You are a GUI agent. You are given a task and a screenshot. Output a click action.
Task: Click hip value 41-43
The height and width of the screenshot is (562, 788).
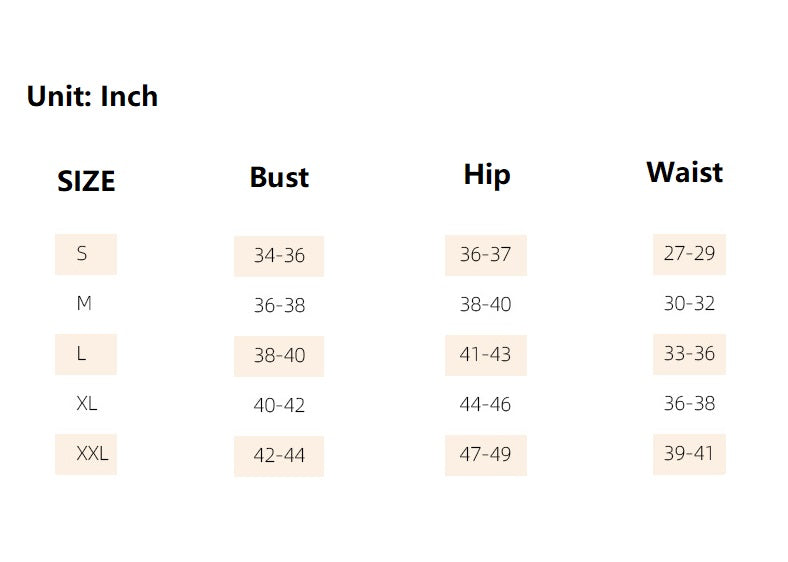(486, 355)
